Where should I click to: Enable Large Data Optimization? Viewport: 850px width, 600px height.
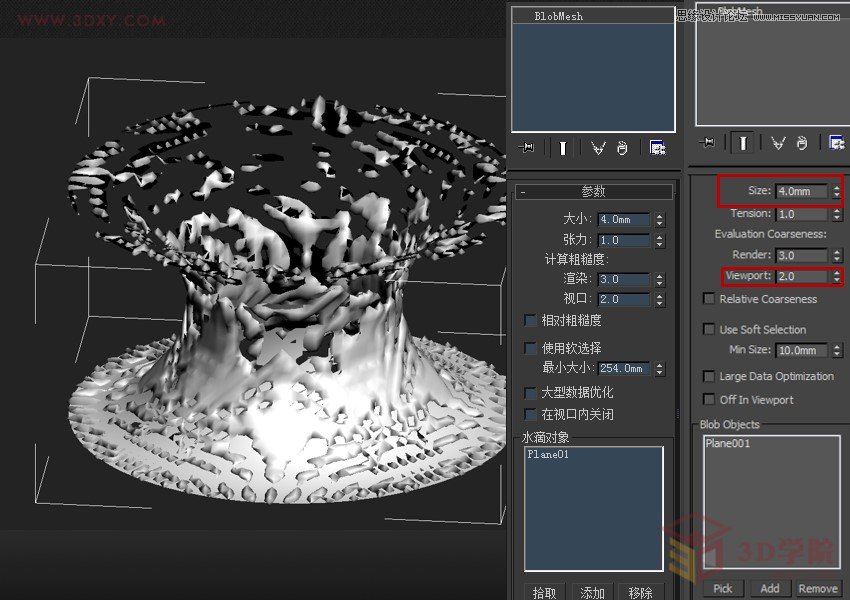709,376
